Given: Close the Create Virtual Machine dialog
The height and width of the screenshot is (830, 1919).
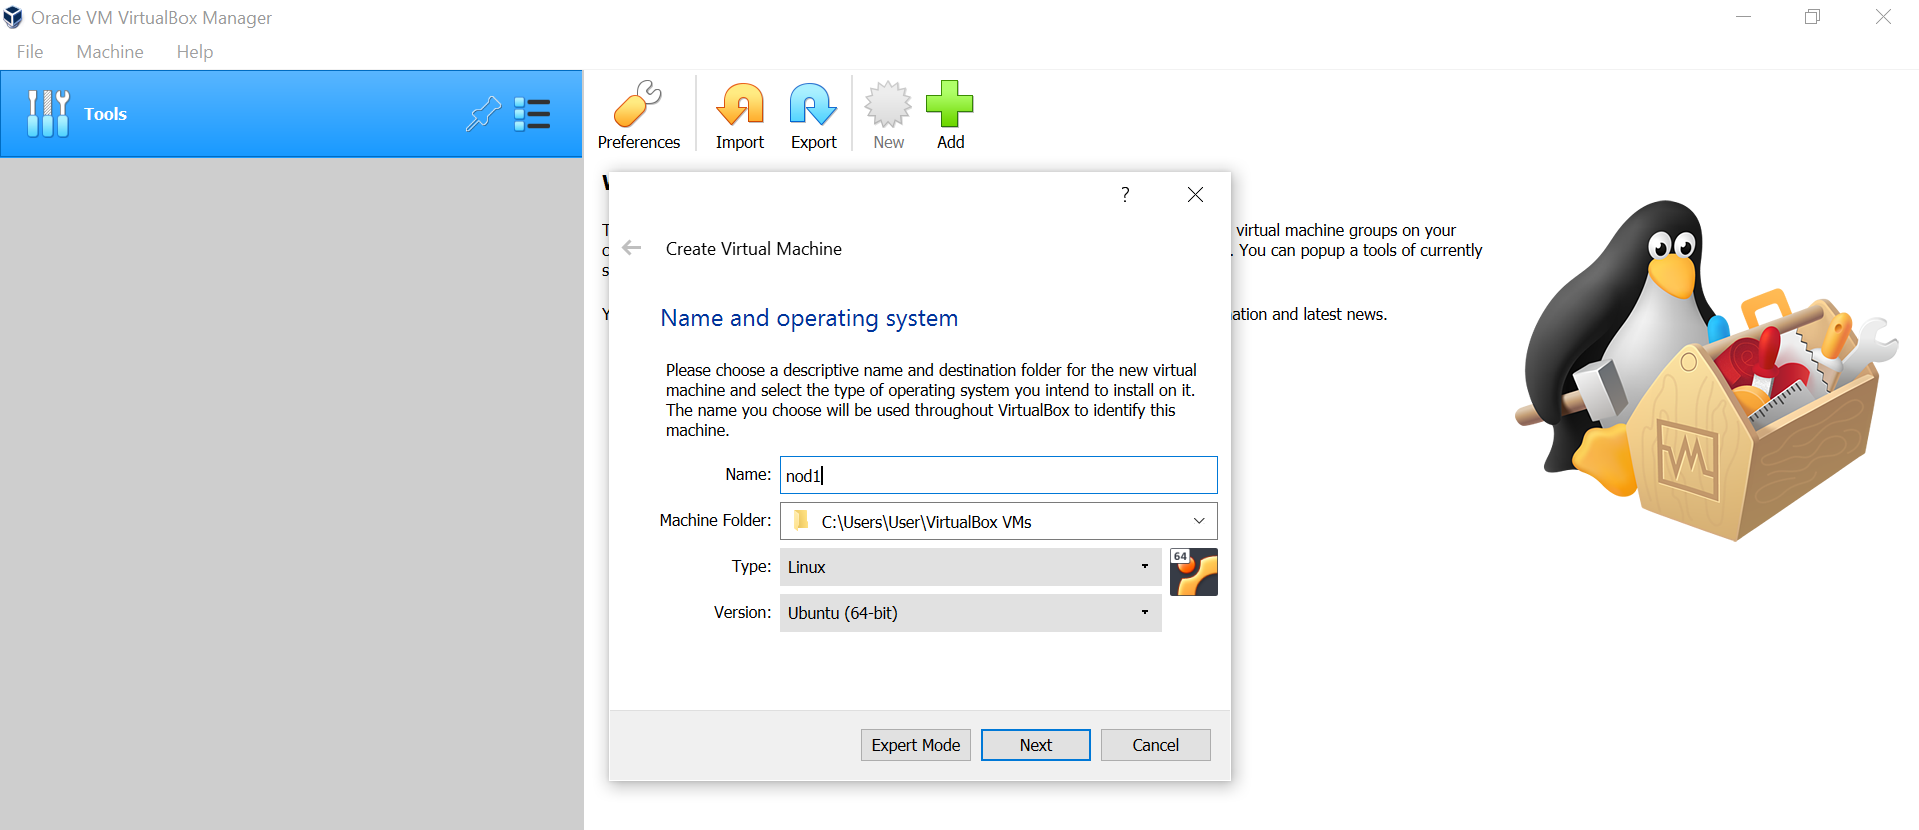Looking at the screenshot, I should [x=1195, y=194].
